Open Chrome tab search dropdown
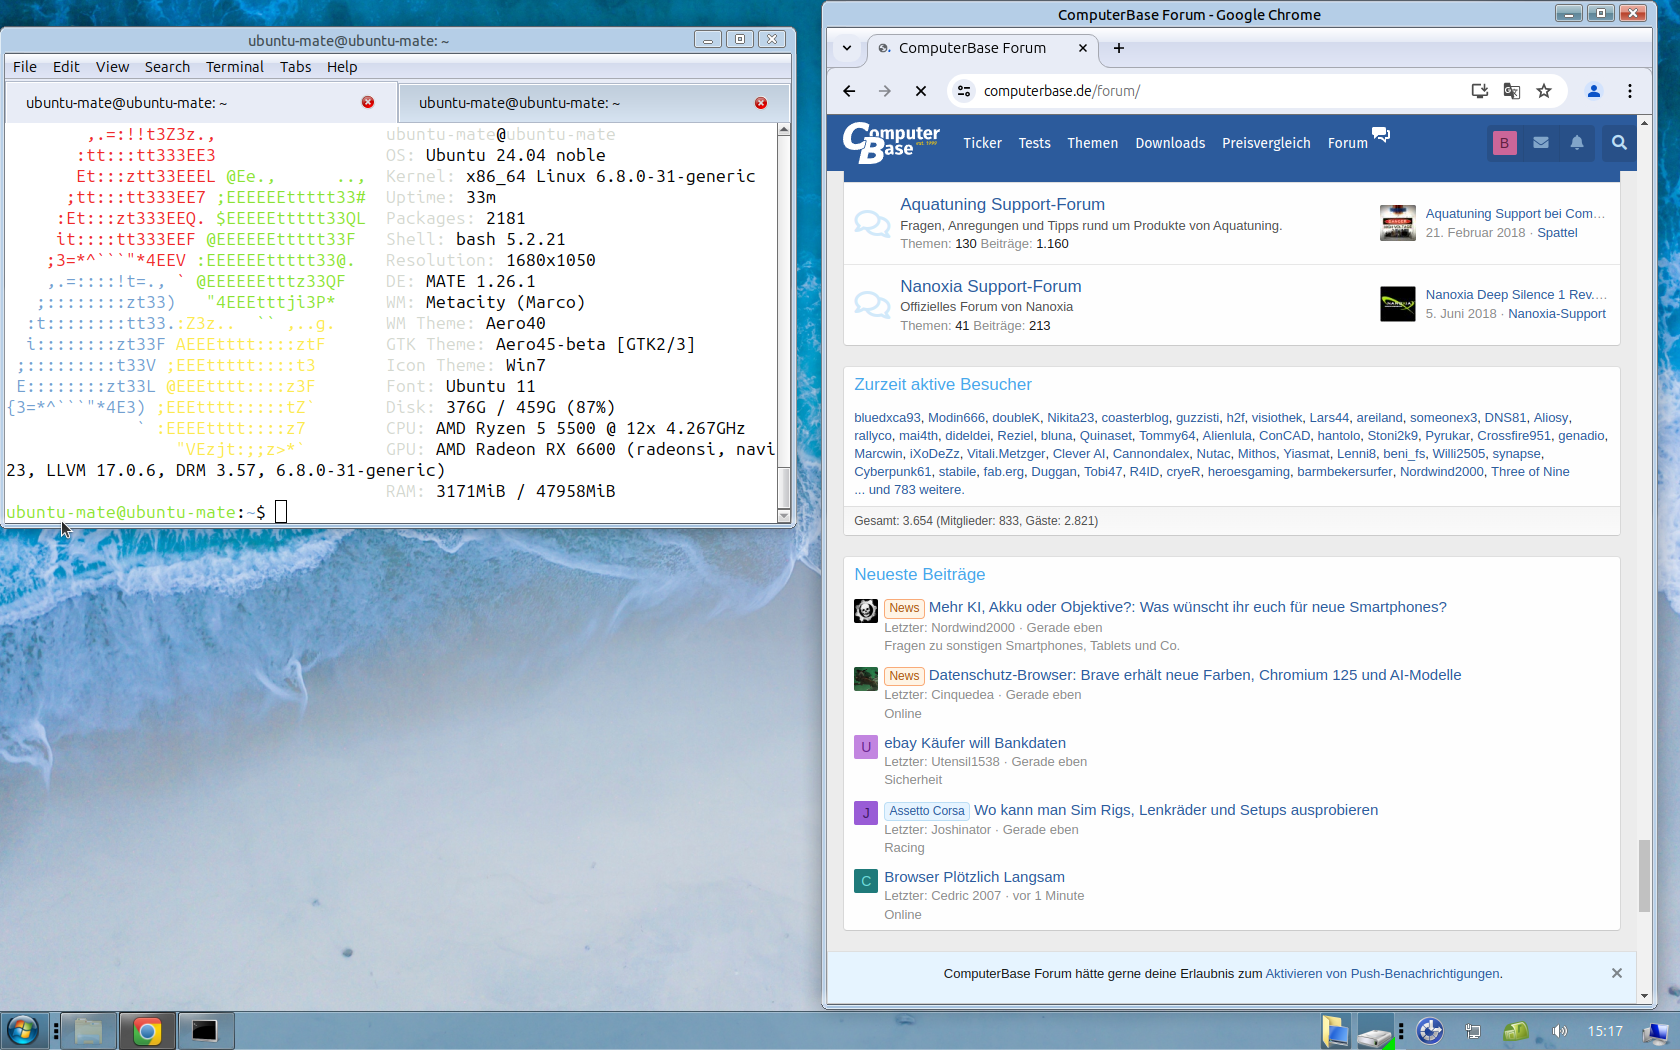The width and height of the screenshot is (1680, 1050). point(847,48)
